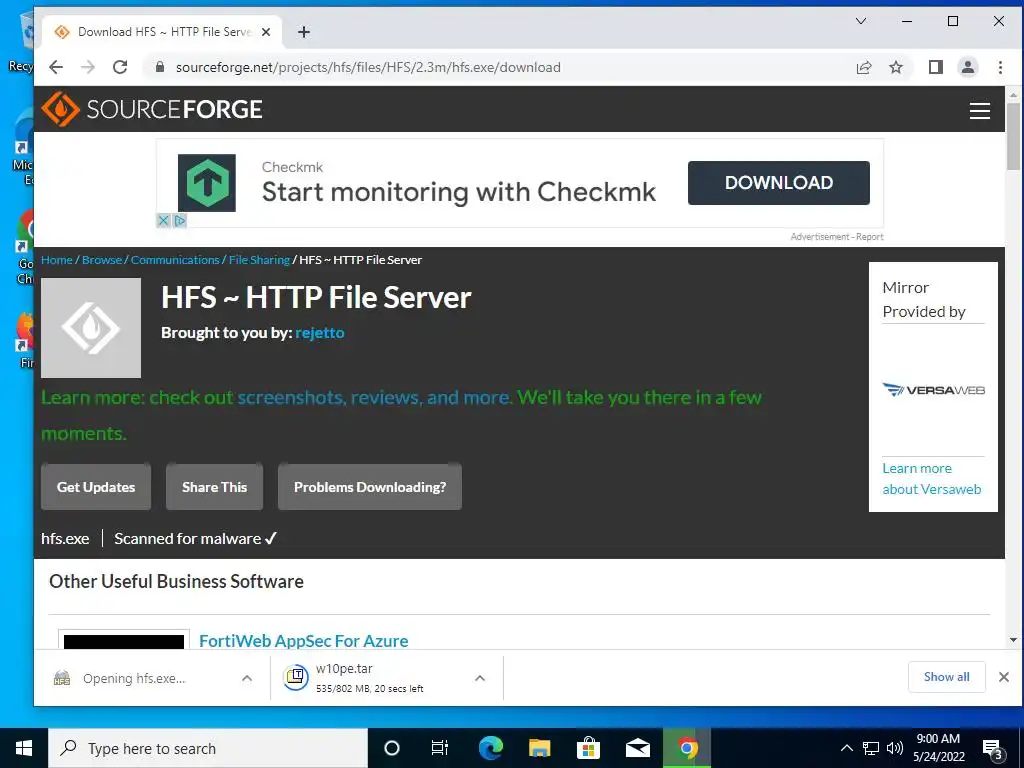1024x768 pixels.
Task: Click Problems Downloading? button
Action: [x=370, y=487]
